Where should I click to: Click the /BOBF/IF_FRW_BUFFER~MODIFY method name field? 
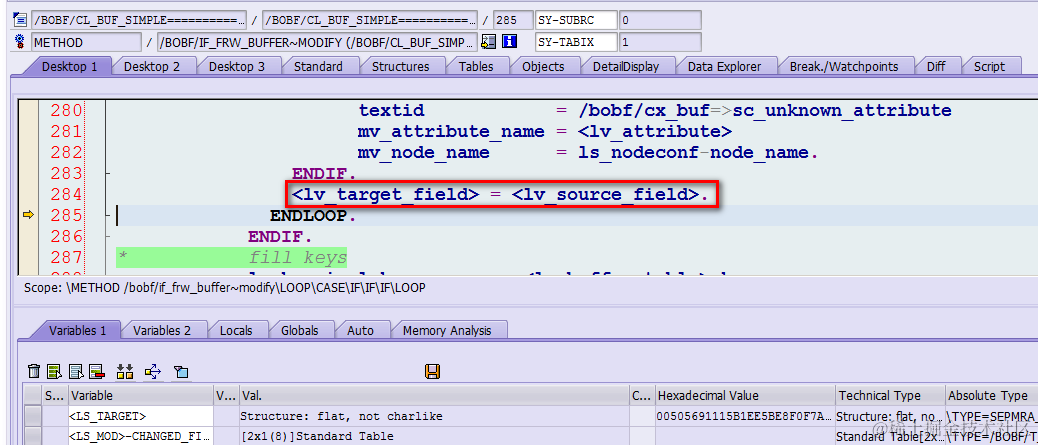click(x=317, y=42)
